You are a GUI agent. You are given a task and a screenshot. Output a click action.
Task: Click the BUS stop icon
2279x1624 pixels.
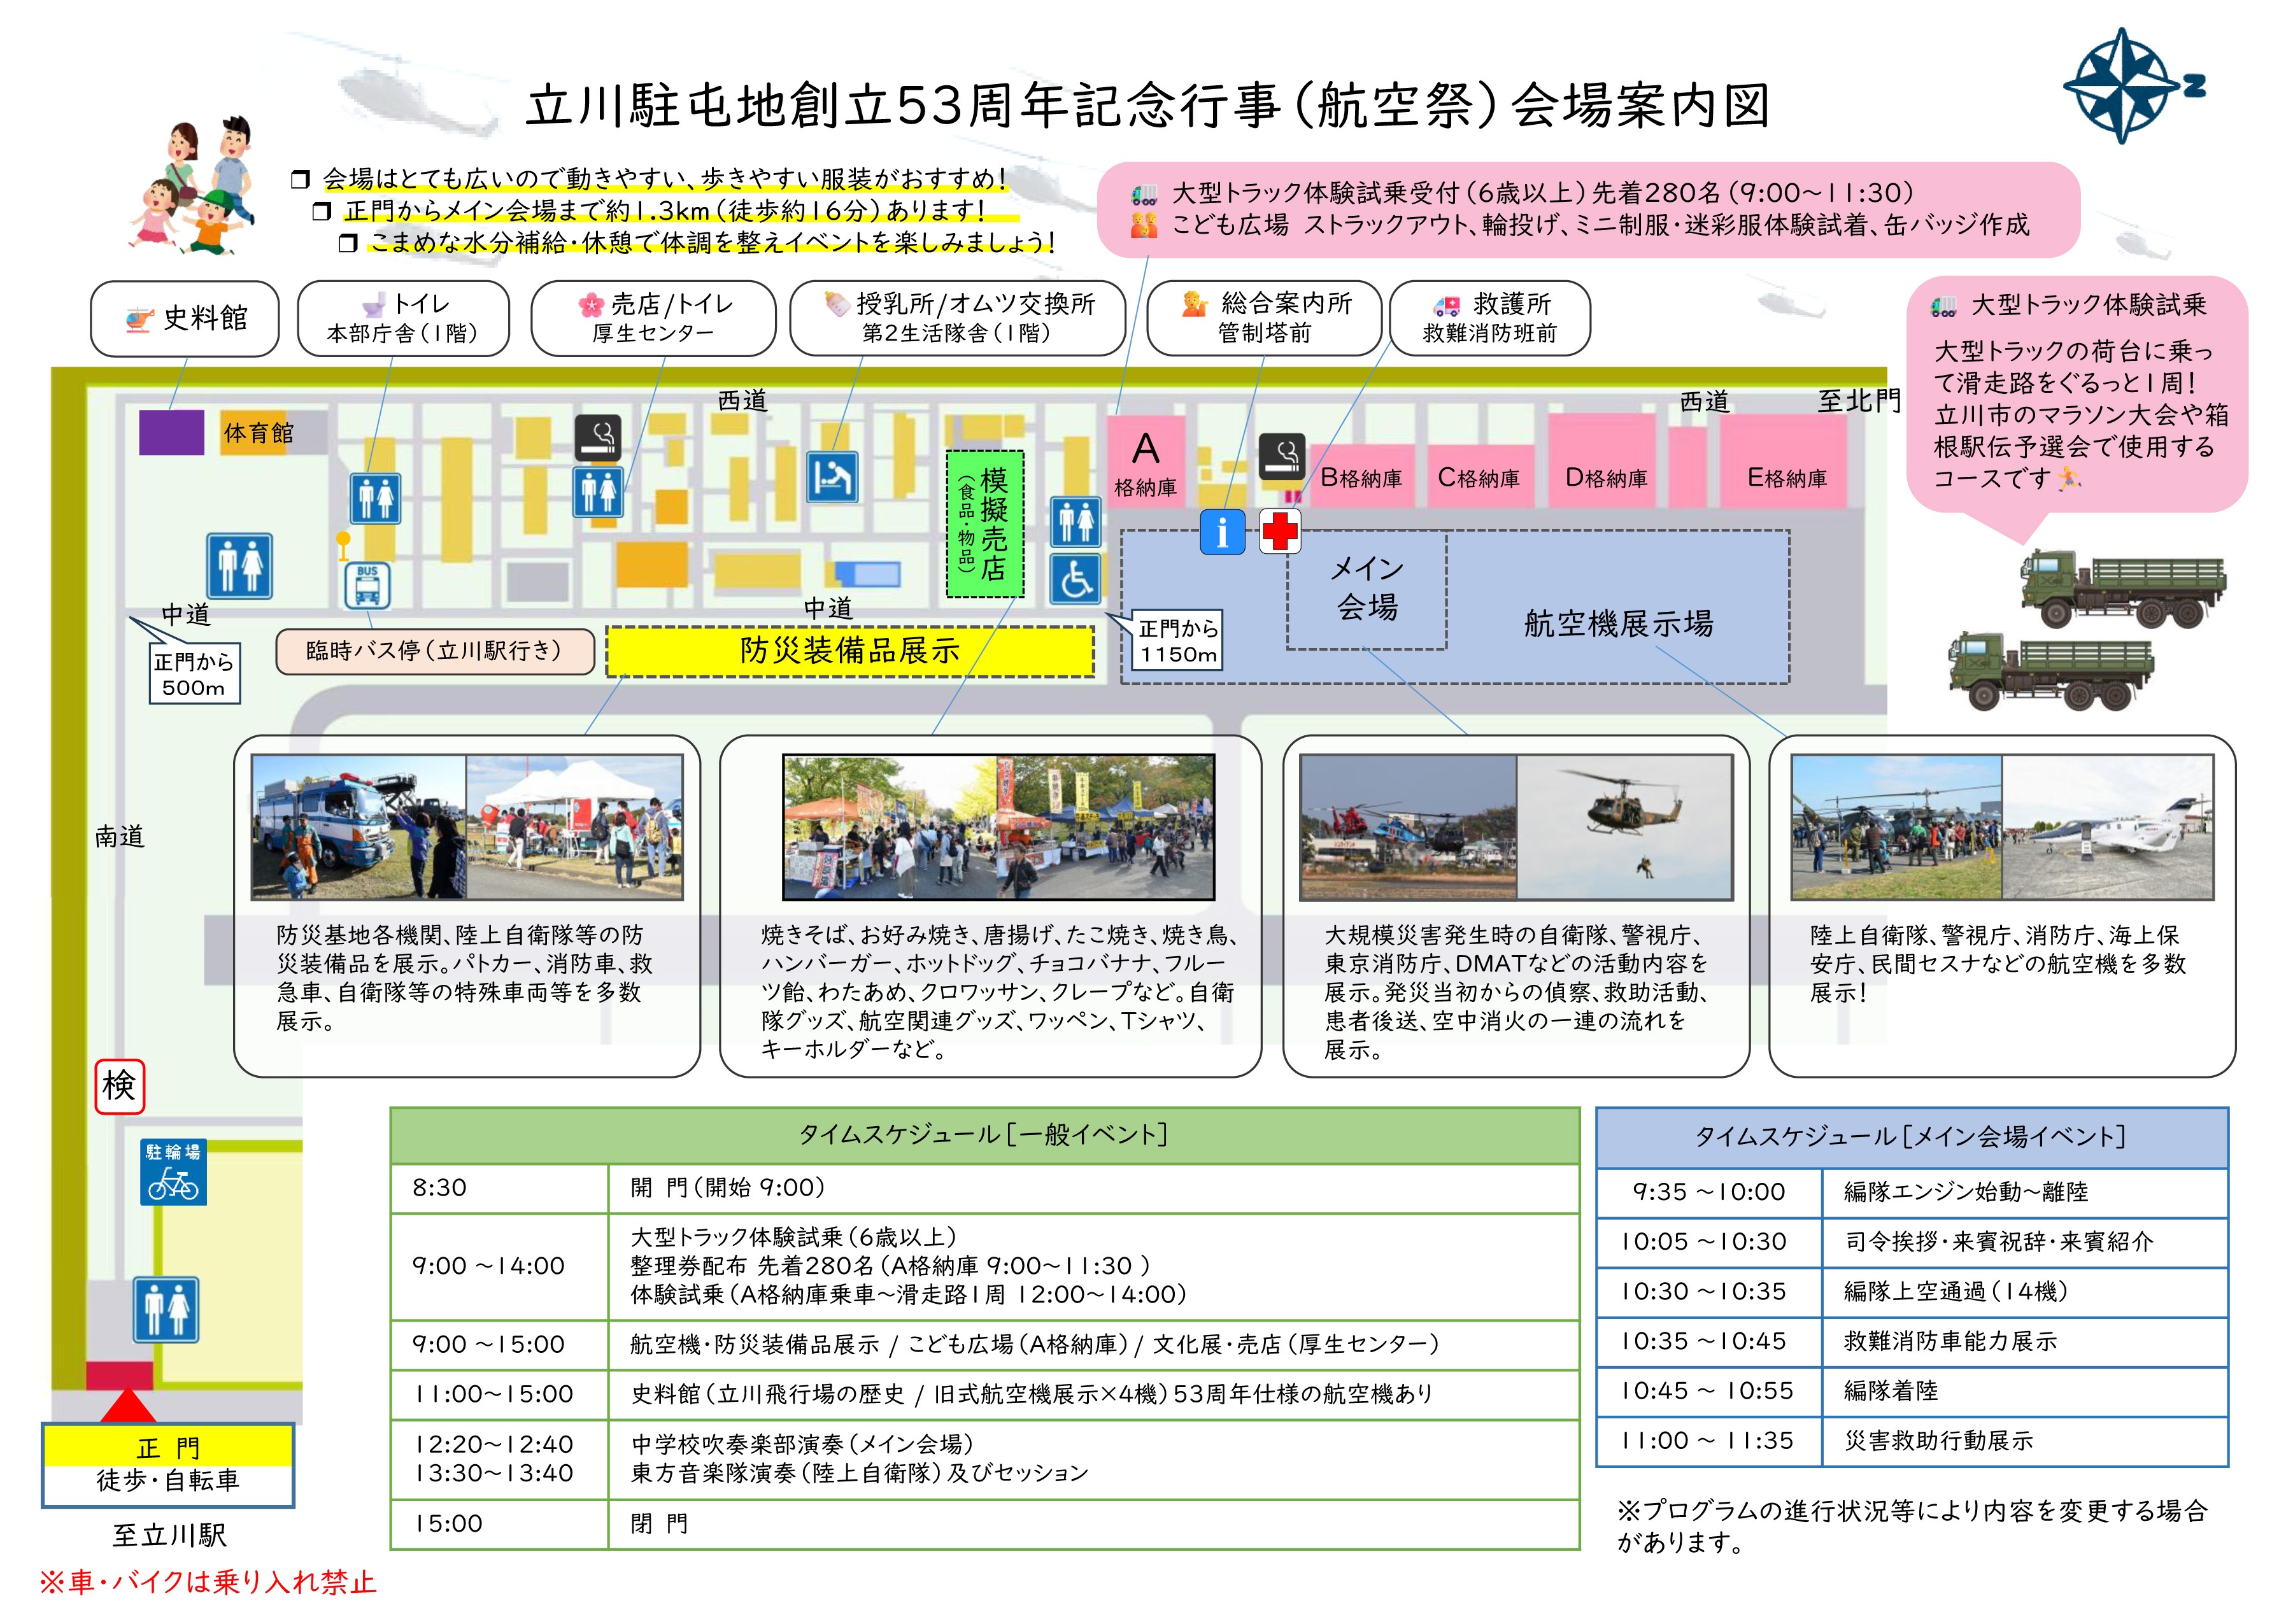[x=367, y=585]
